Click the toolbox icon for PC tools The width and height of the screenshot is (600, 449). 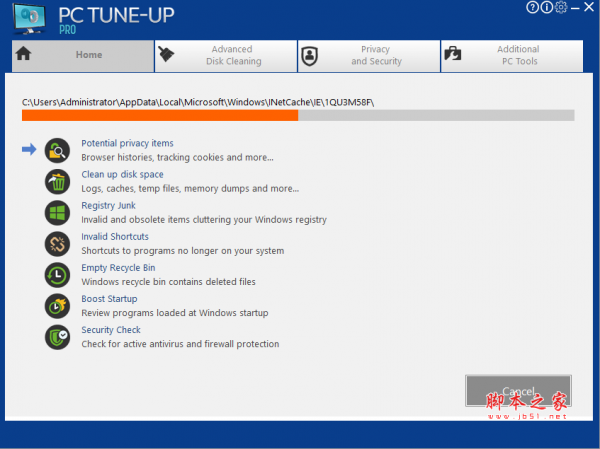453,54
